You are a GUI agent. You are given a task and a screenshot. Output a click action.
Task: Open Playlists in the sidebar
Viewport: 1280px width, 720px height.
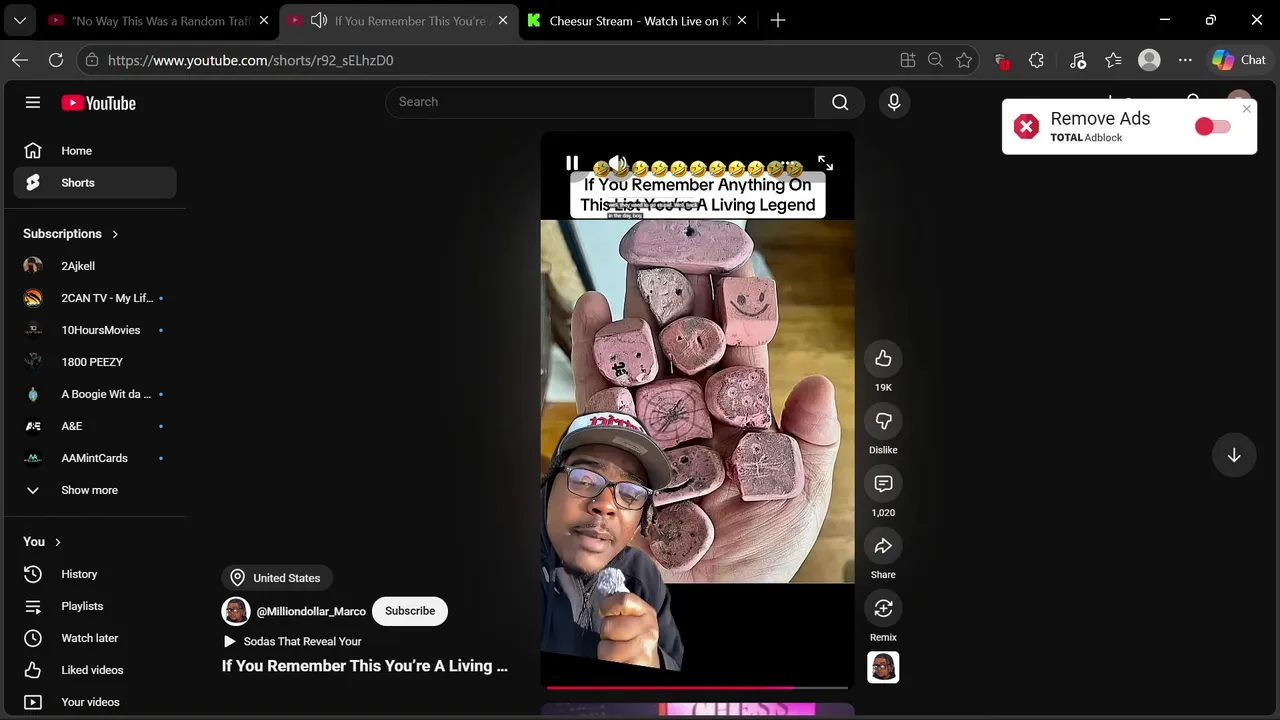point(95,606)
